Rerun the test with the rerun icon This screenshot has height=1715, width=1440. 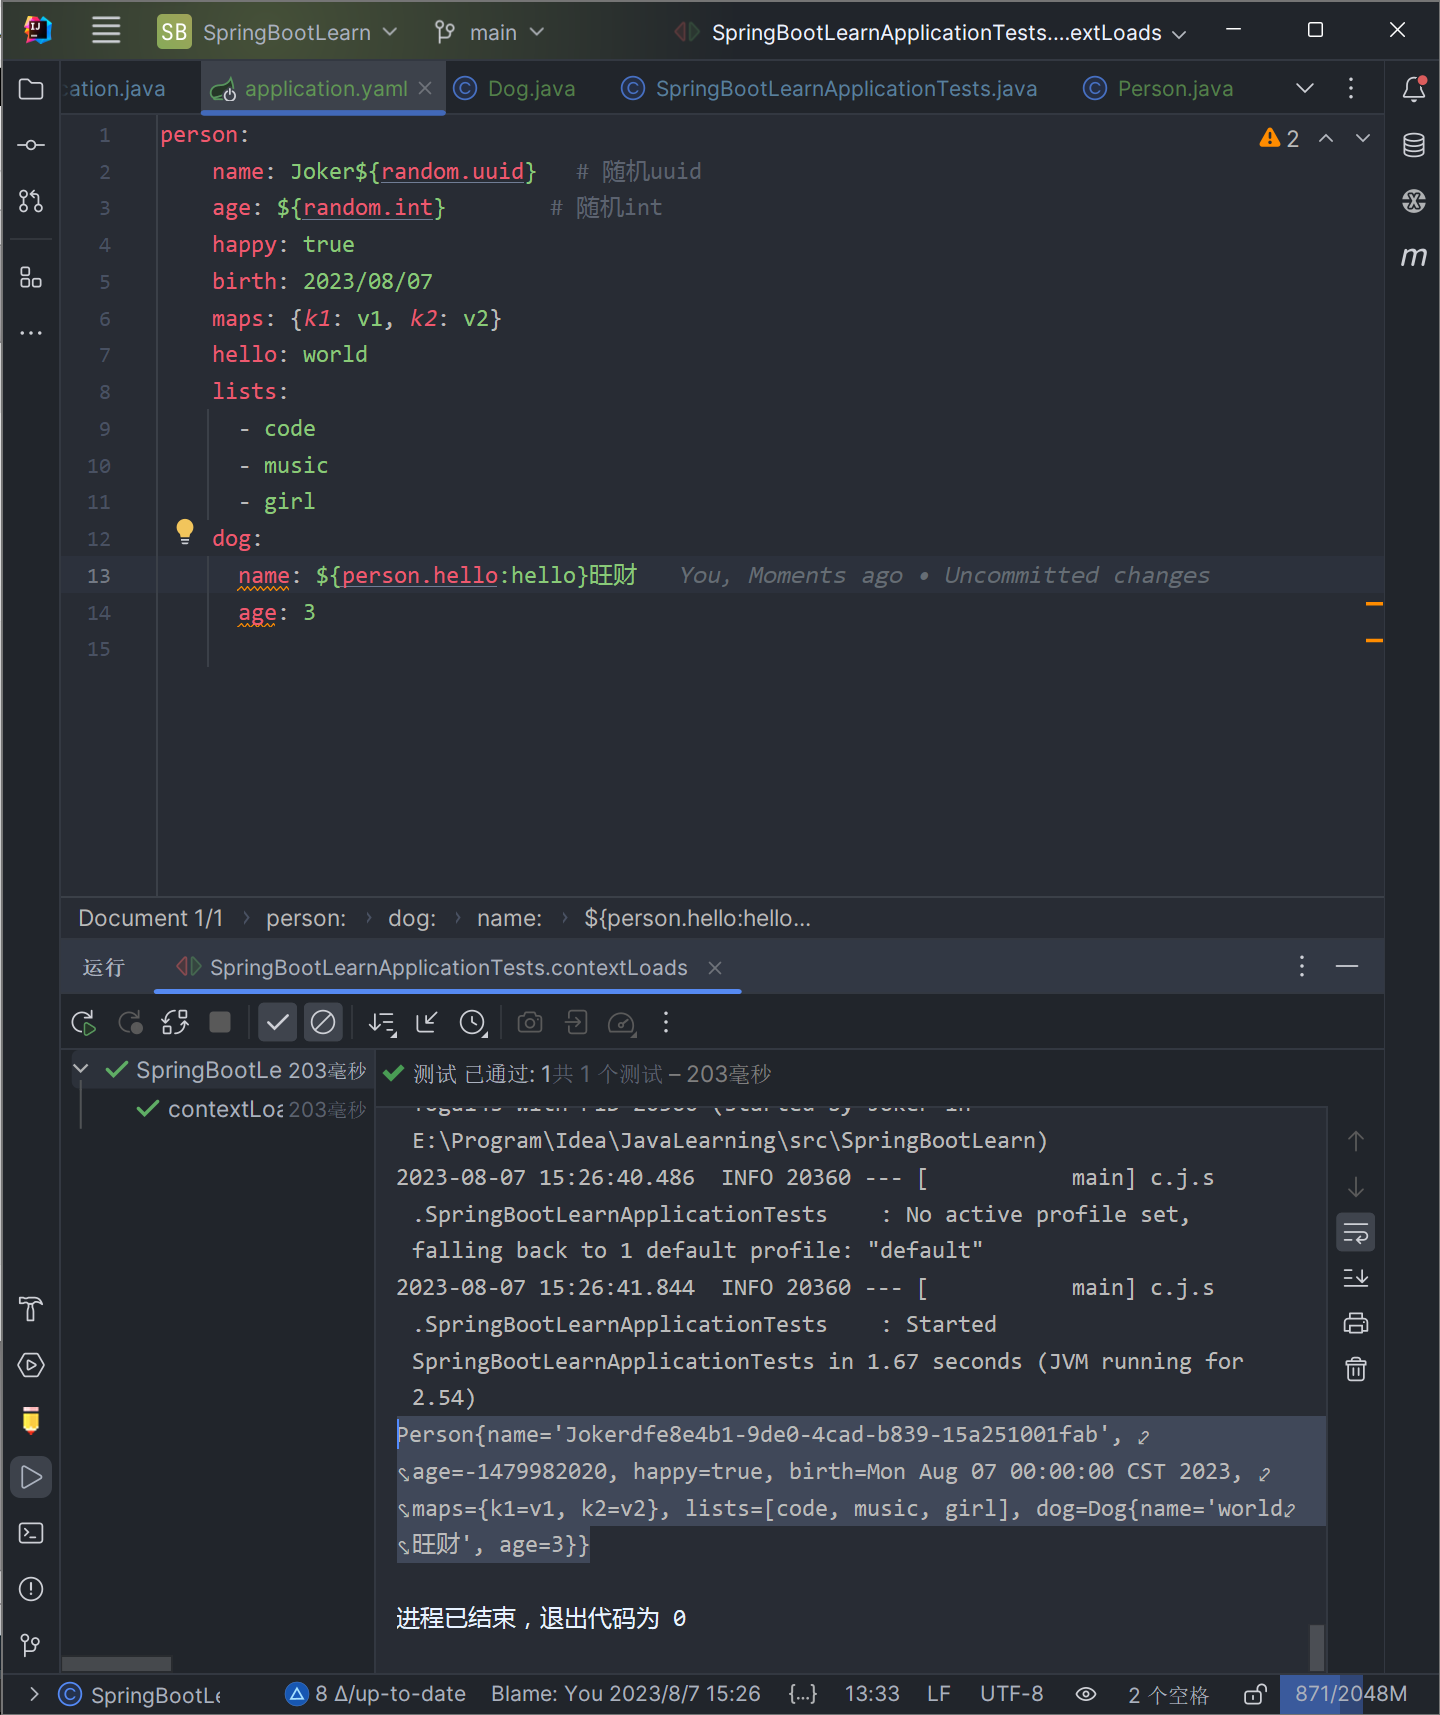tap(84, 1022)
